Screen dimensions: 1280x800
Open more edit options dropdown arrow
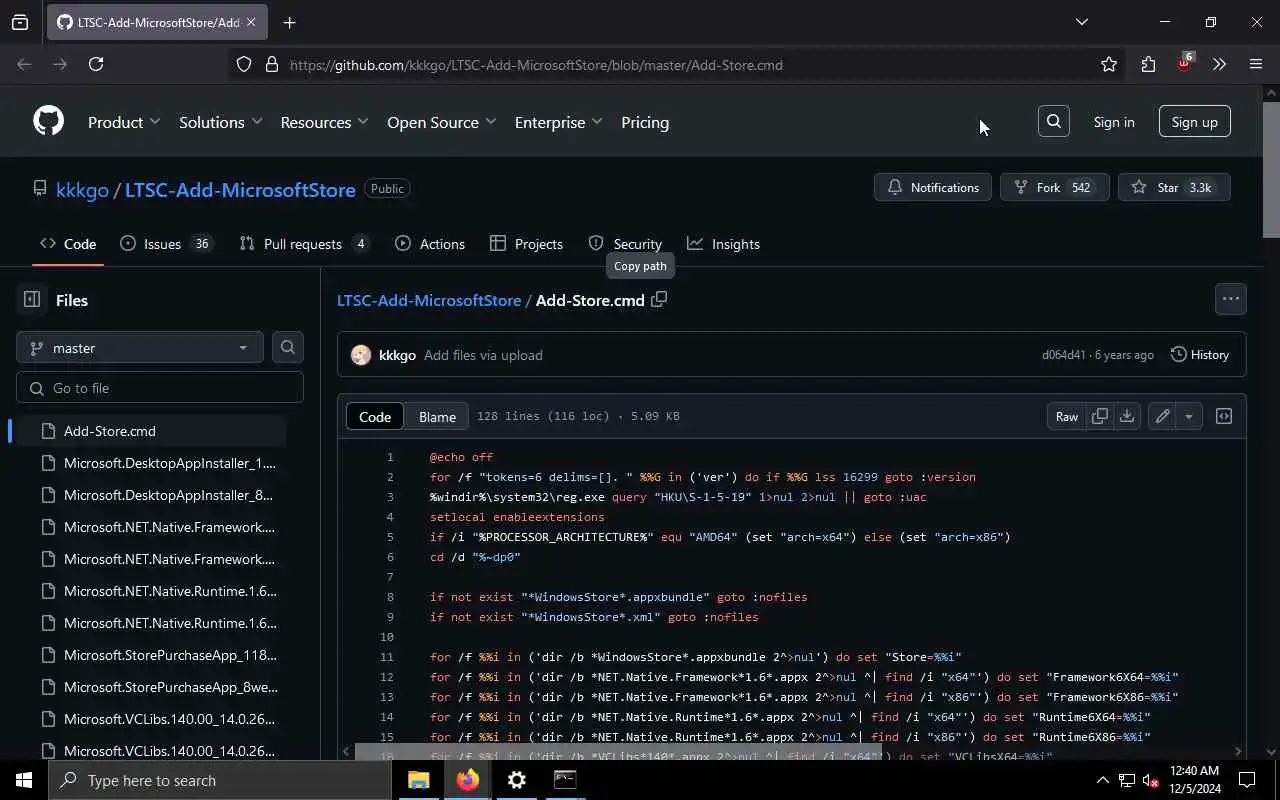coord(1189,416)
